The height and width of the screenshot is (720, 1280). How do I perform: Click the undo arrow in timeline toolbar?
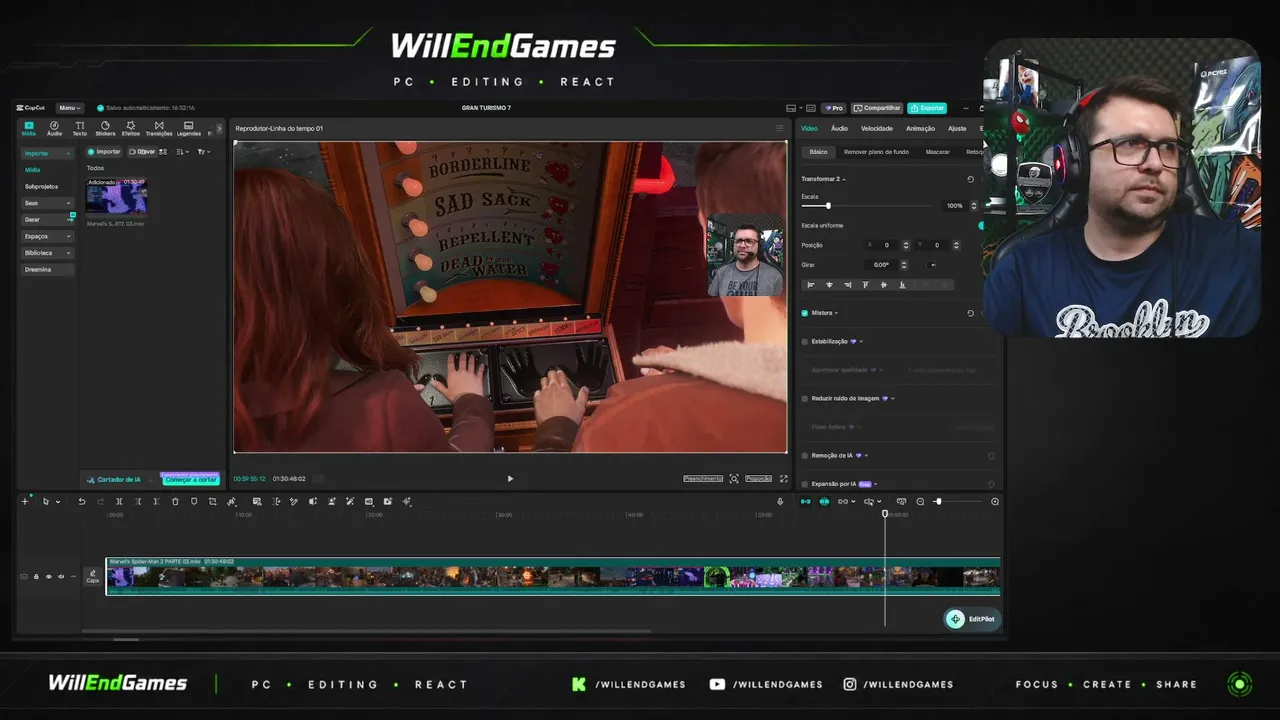[x=82, y=501]
